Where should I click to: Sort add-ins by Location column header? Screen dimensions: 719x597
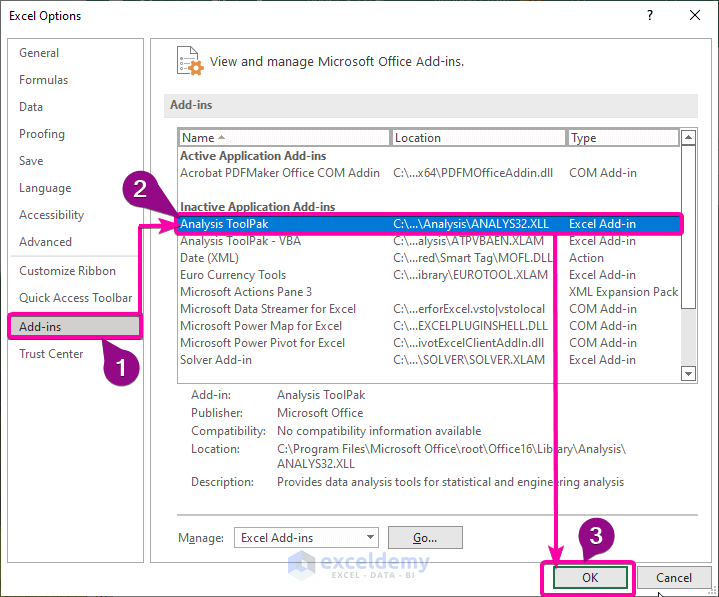pos(478,138)
